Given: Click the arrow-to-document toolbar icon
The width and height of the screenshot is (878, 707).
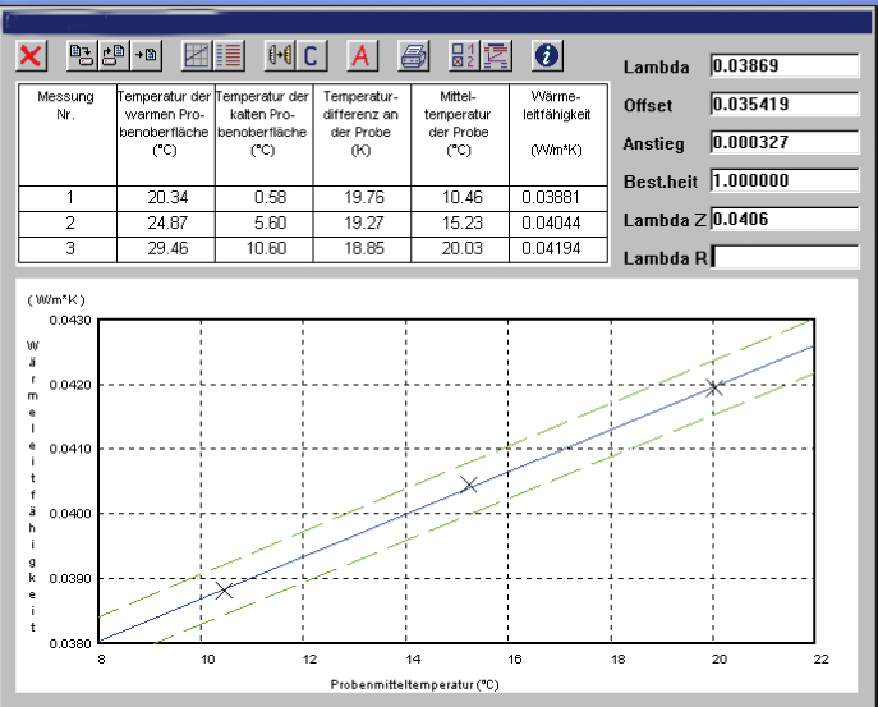Looking at the screenshot, I should point(147,56).
